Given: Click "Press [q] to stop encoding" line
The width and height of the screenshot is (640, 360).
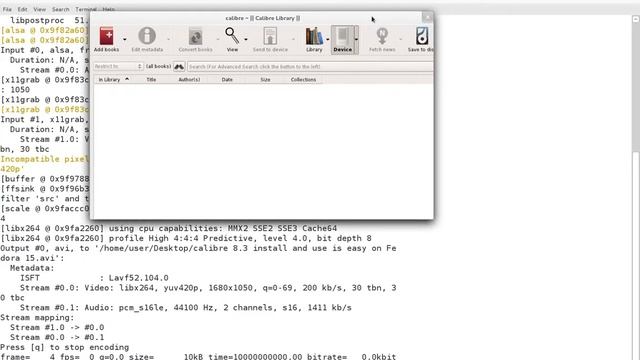Looking at the screenshot, I should (x=64, y=347).
